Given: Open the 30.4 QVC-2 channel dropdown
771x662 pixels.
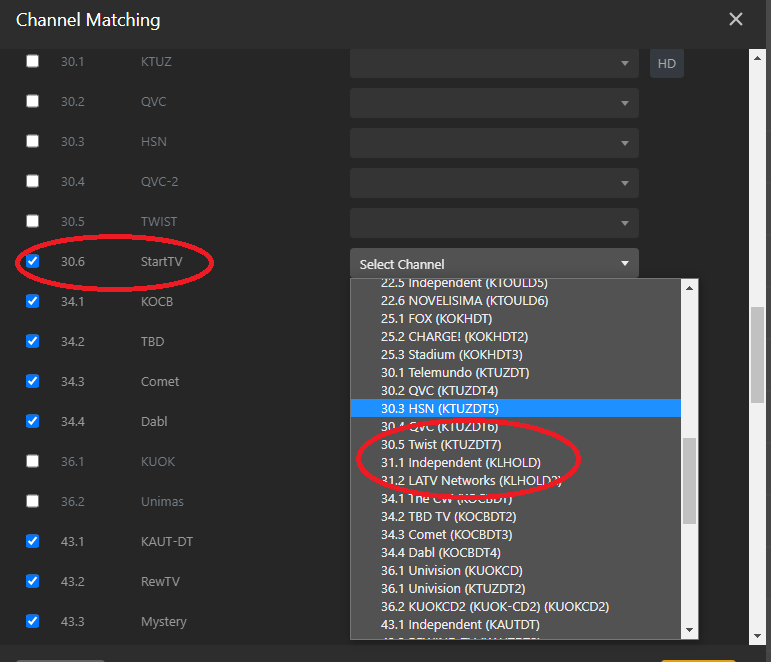Looking at the screenshot, I should click(x=494, y=183).
